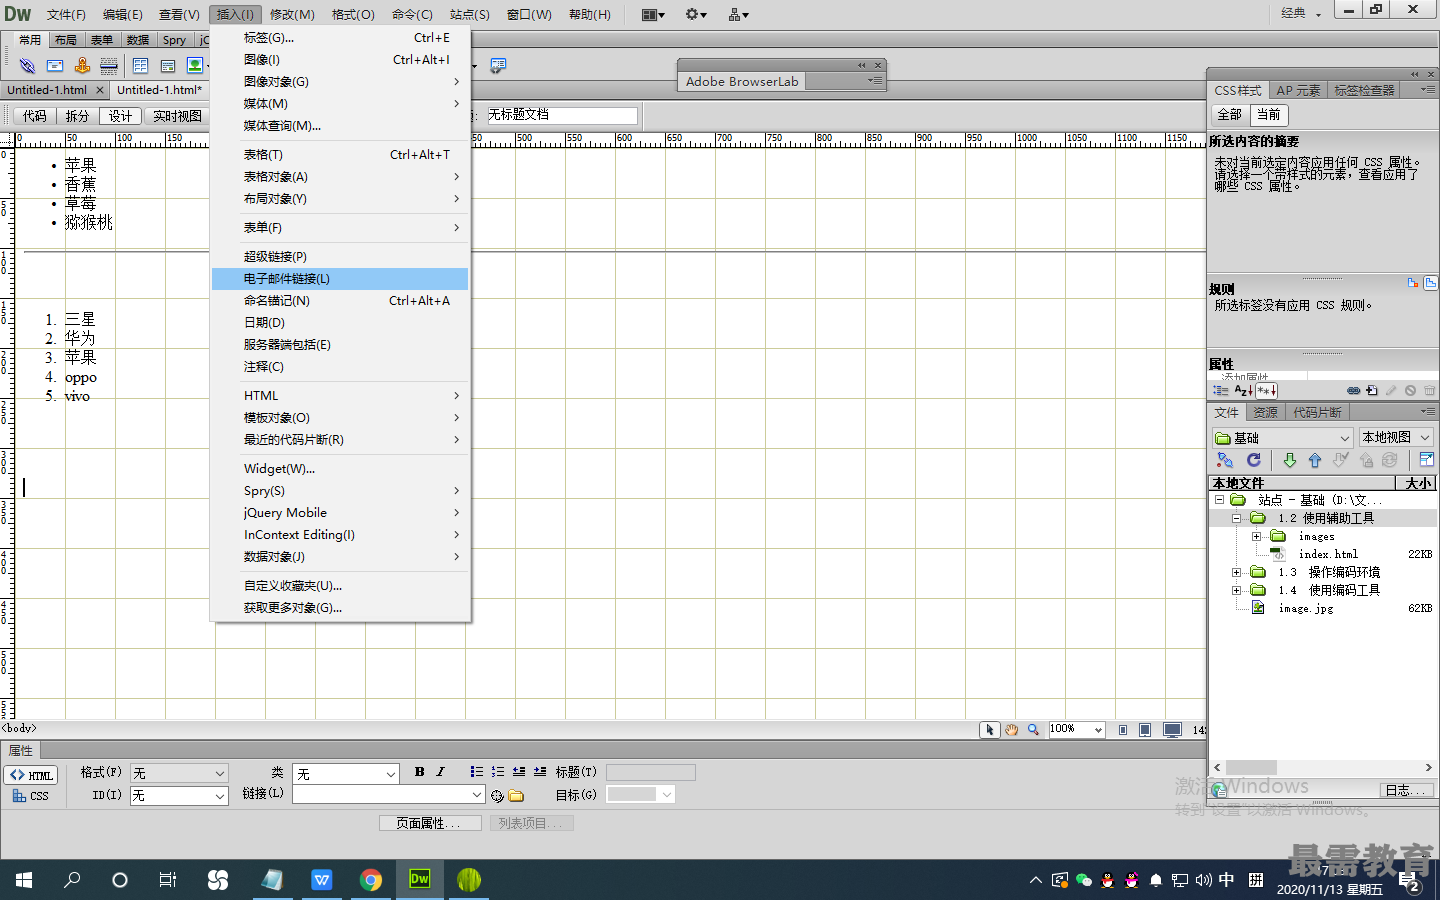This screenshot has width=1440, height=900.
Task: Open the Site management icon menu
Action: click(x=739, y=14)
